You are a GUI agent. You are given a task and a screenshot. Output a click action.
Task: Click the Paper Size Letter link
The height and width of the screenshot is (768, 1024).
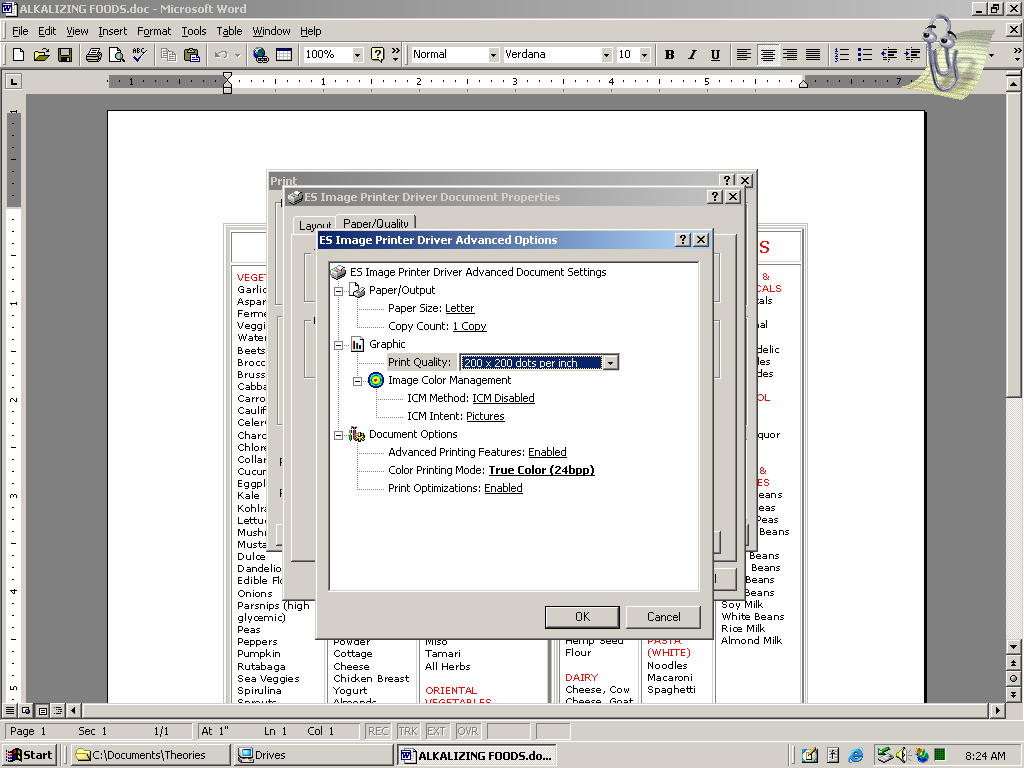459,308
